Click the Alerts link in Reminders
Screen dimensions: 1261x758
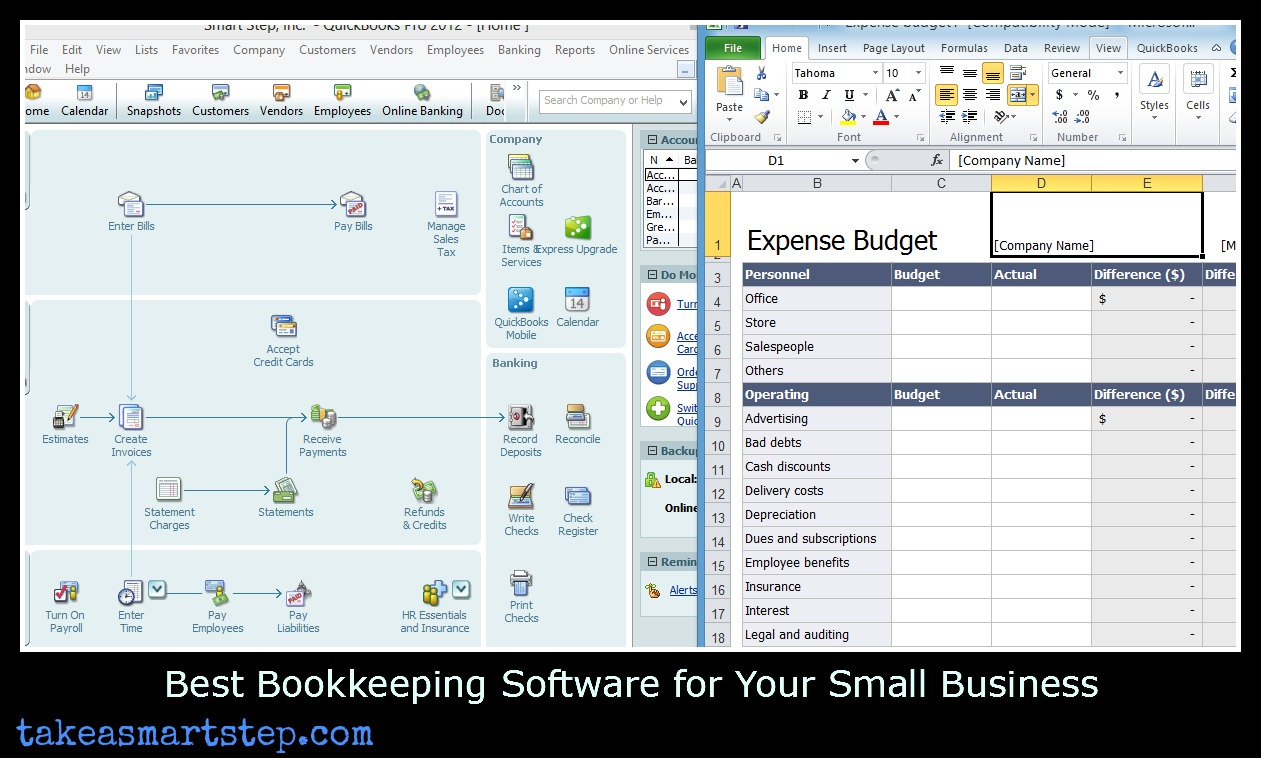coord(683,590)
